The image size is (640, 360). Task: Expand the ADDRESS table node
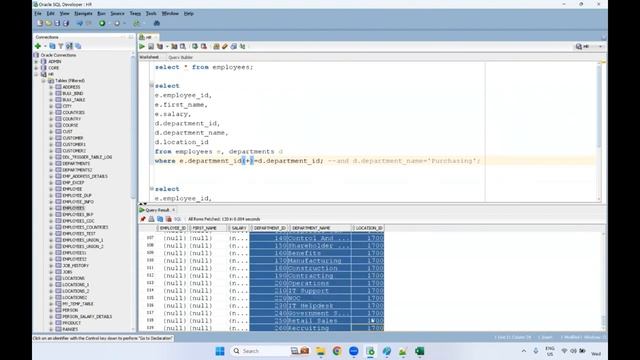coord(51,87)
